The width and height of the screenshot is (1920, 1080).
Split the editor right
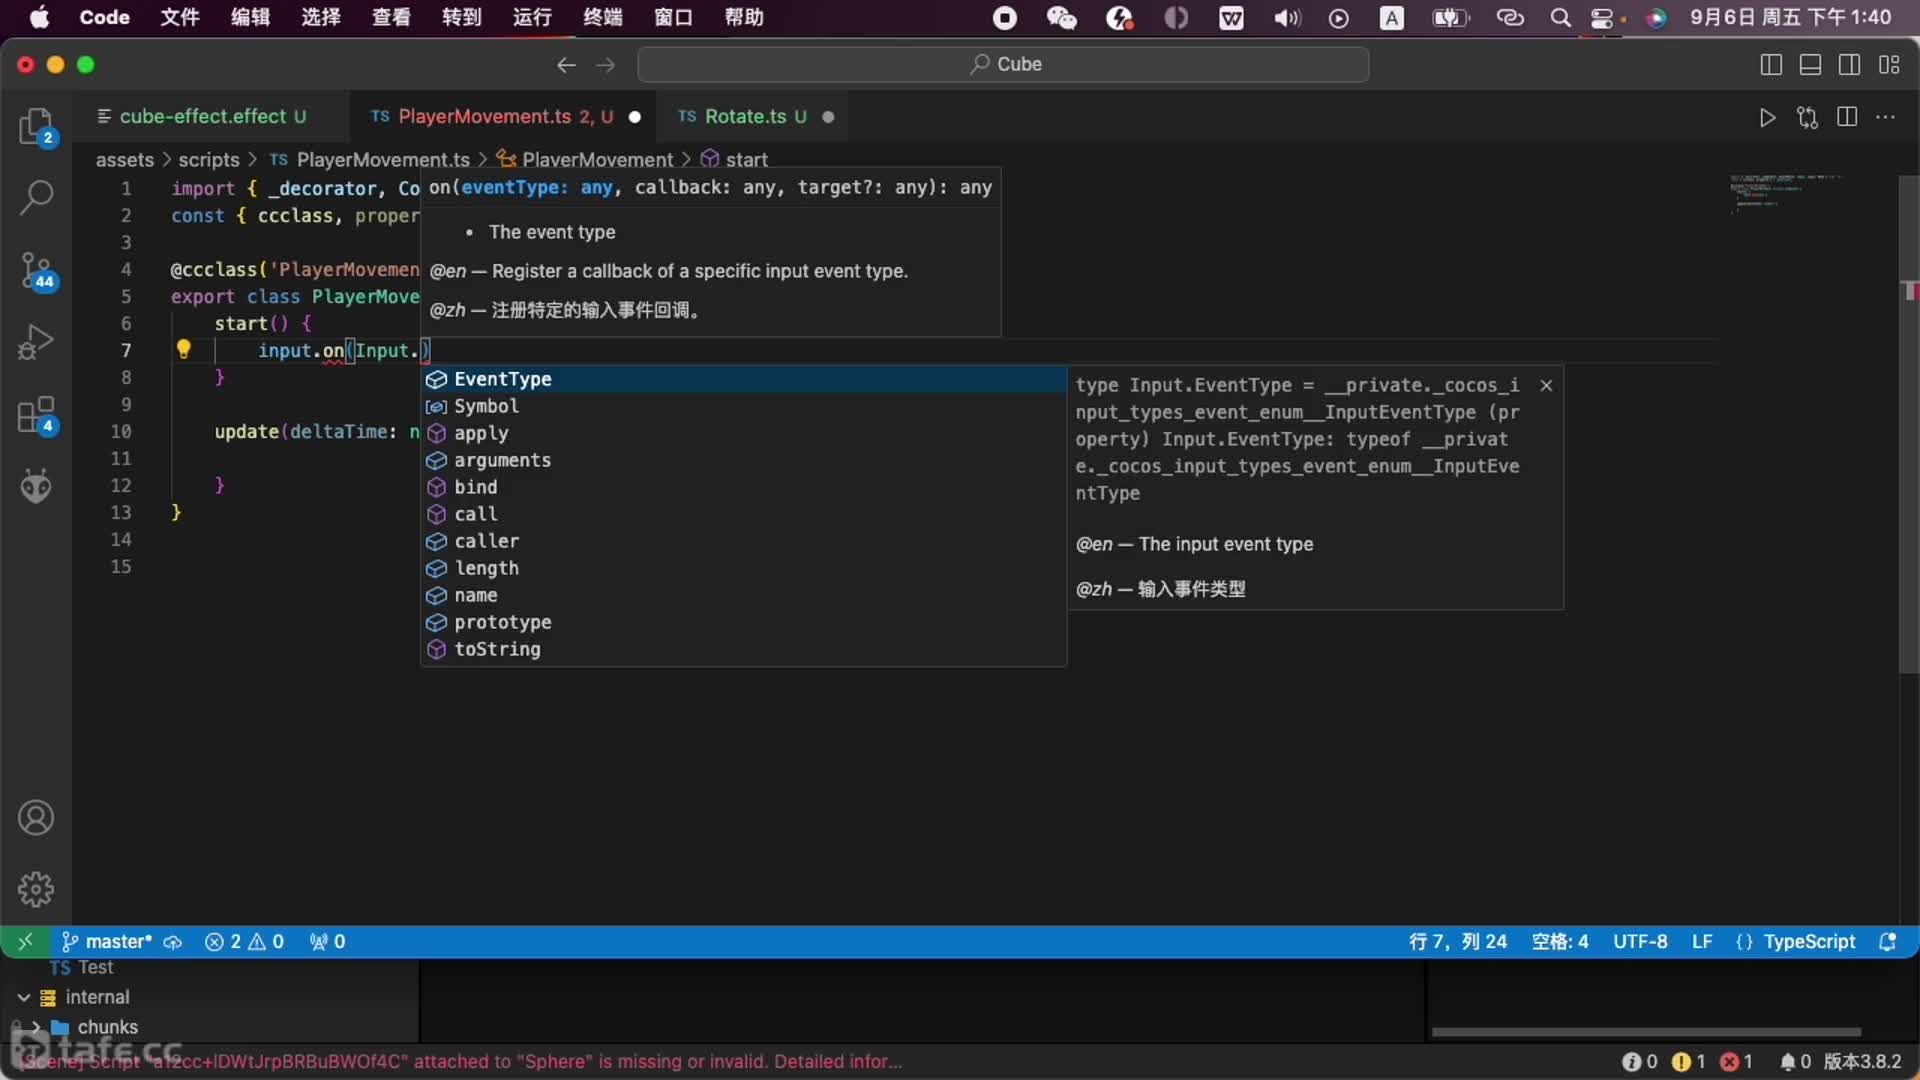(x=1847, y=117)
